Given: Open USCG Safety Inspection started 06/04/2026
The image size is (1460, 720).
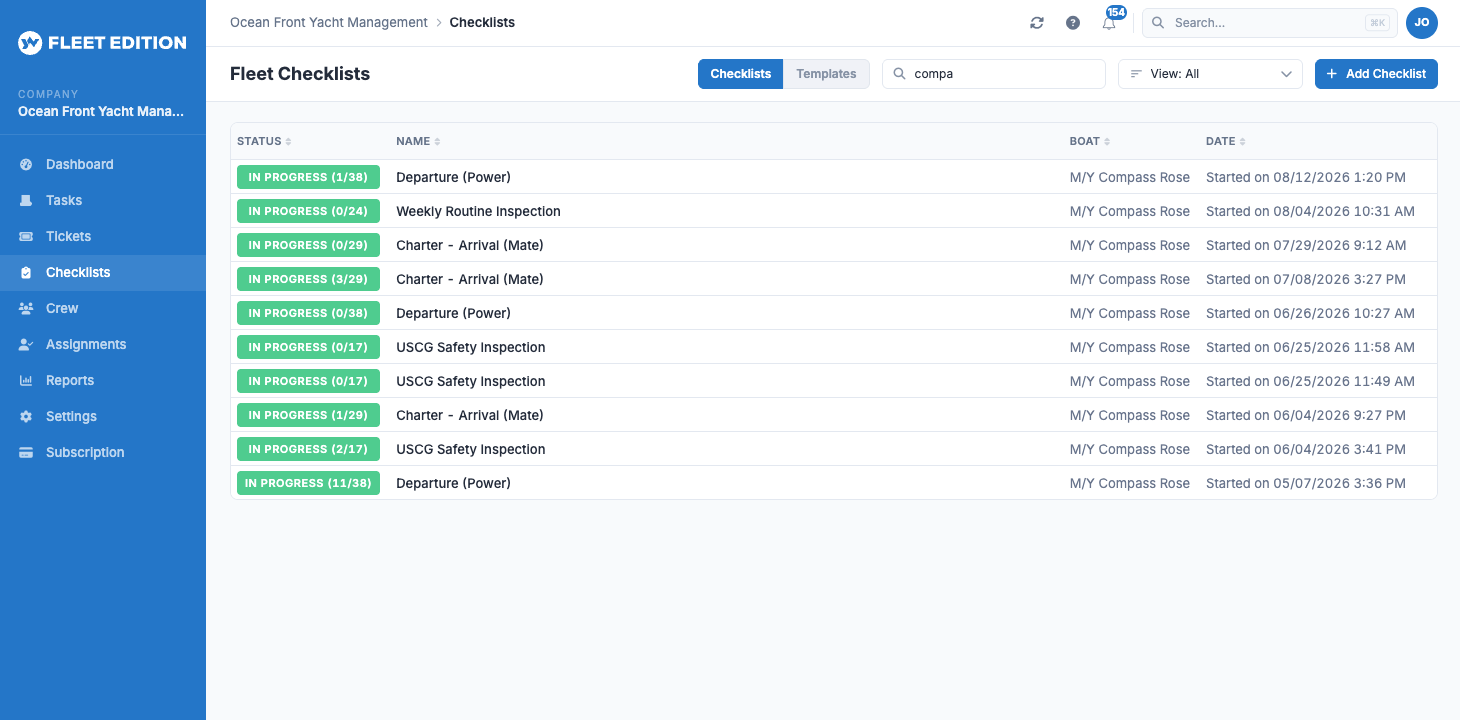Looking at the screenshot, I should click(471, 449).
